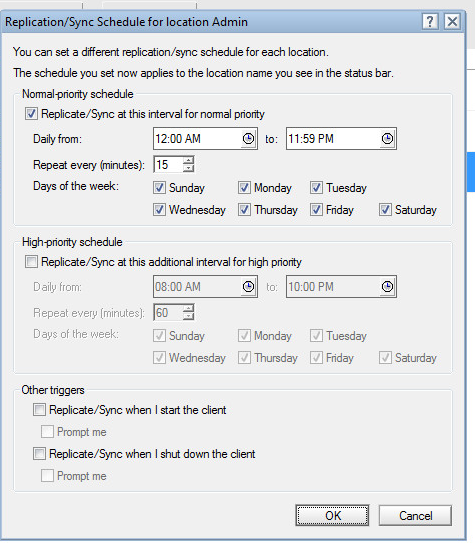Toggle high-priority Tuesday checkbox
Image resolution: width=475 pixels, height=544 pixels.
[316, 336]
